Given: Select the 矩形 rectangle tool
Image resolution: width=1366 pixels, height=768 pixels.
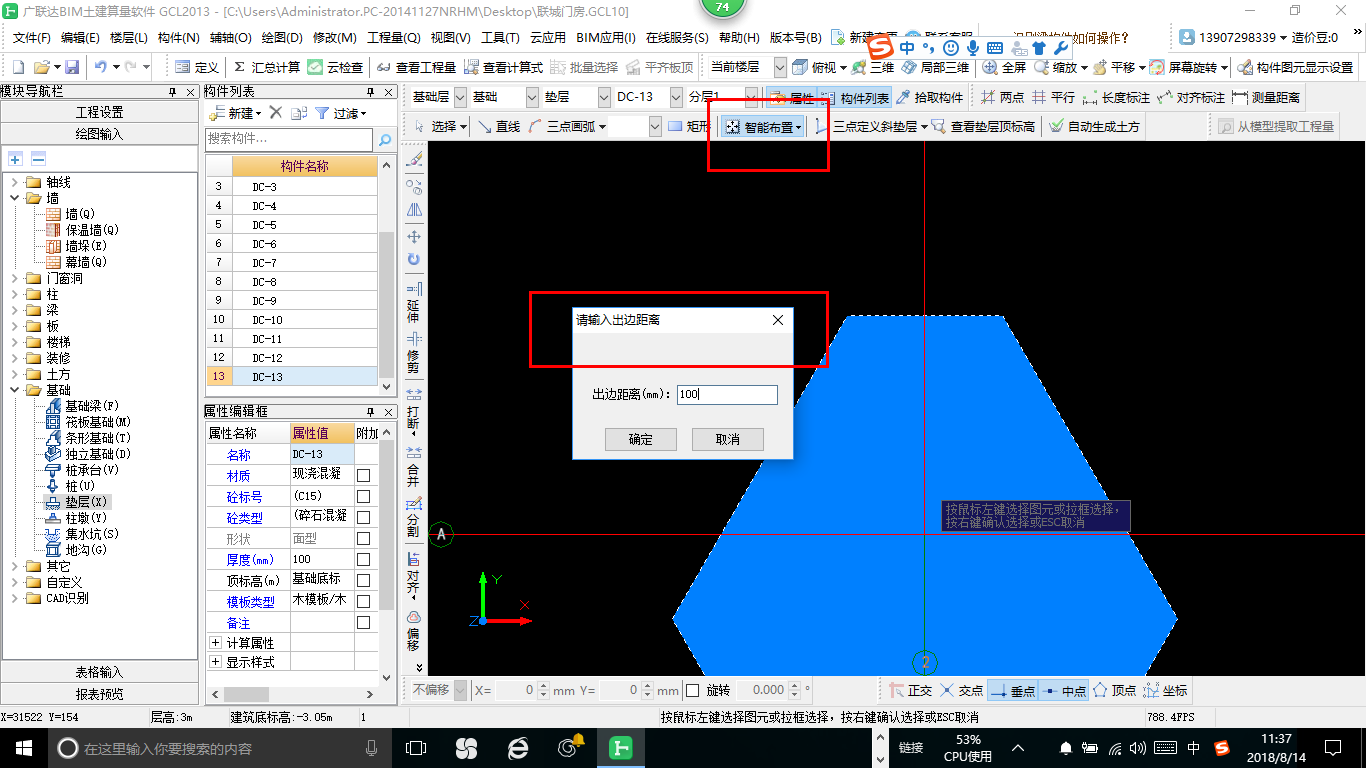Looking at the screenshot, I should pyautogui.click(x=688, y=126).
